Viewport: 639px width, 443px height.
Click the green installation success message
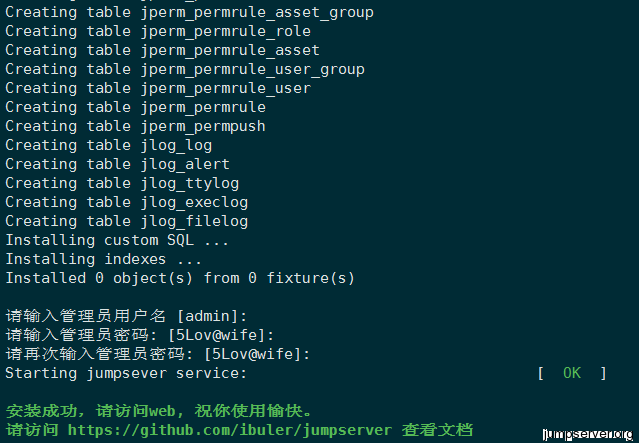[160, 411]
